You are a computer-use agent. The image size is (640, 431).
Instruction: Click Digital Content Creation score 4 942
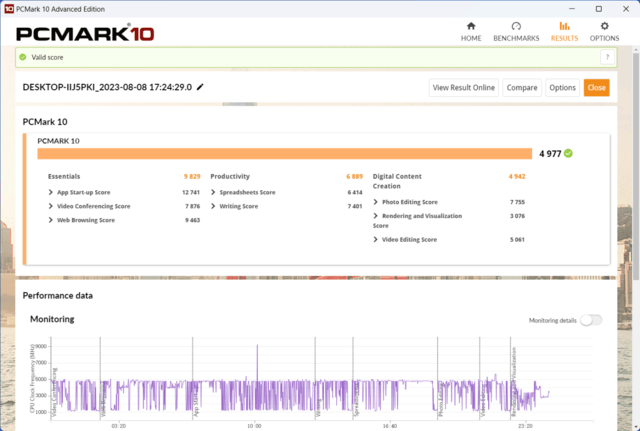point(517,176)
